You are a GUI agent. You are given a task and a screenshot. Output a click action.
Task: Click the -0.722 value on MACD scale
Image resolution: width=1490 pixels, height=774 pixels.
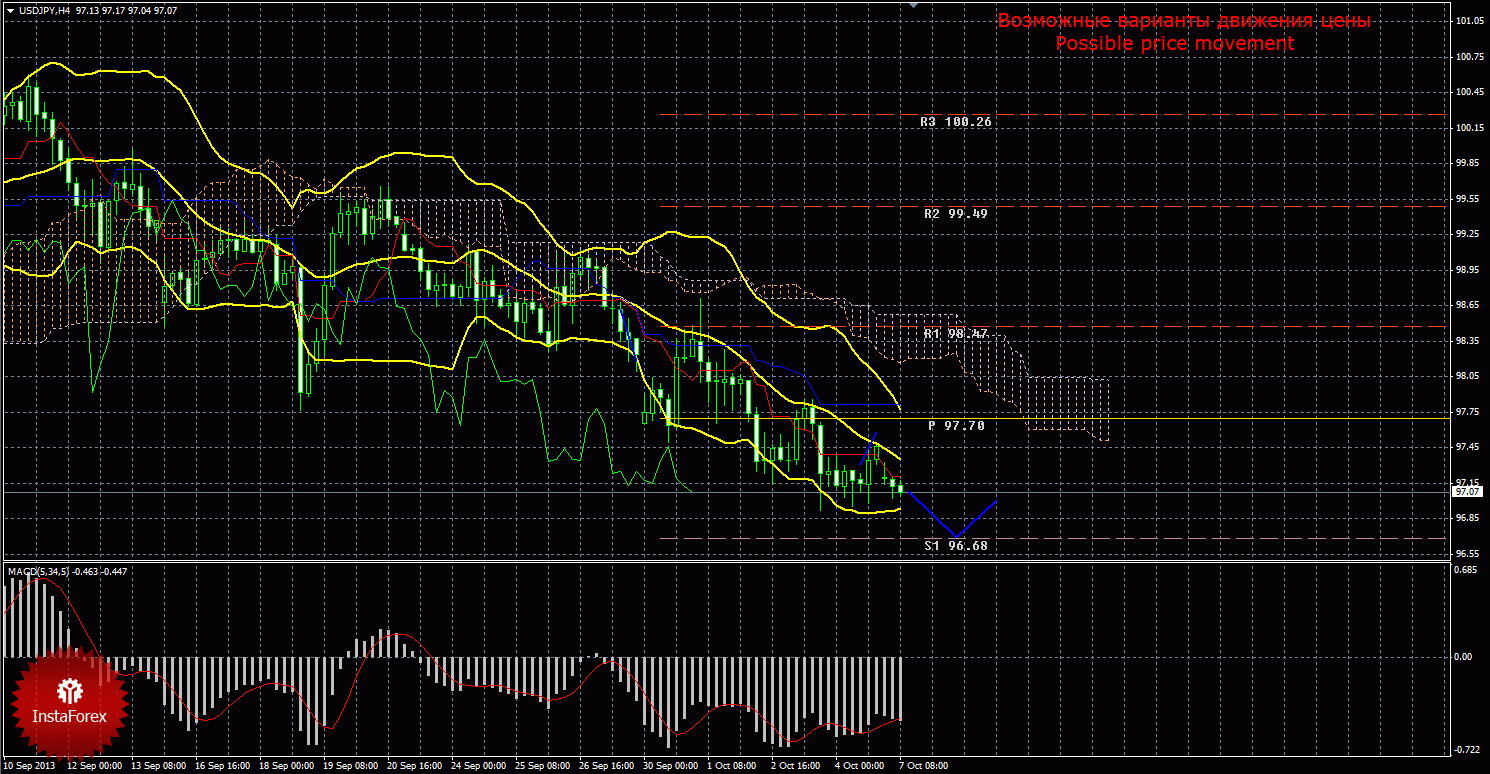pyautogui.click(x=1465, y=749)
